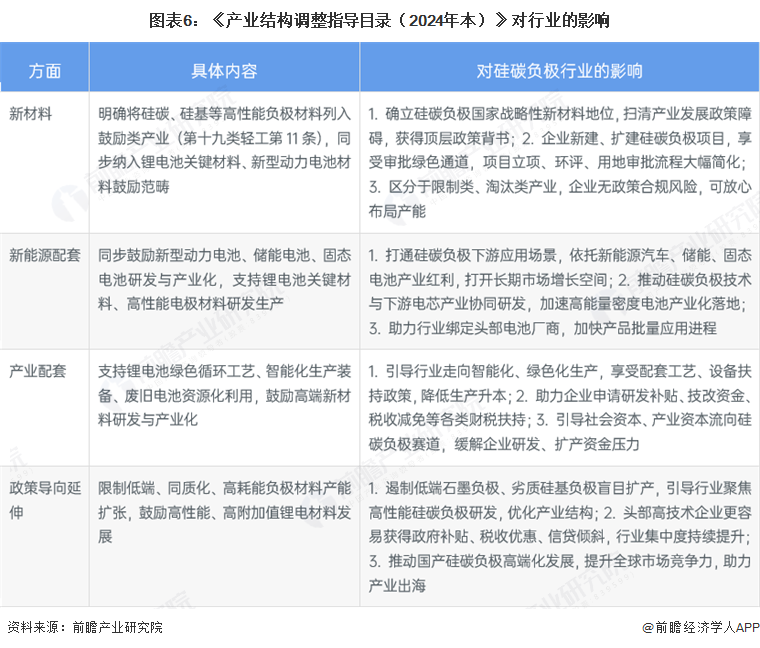Image resolution: width=760 pixels, height=648 pixels.
Task: Click the 新能源配套 row label
Action: pos(45,255)
